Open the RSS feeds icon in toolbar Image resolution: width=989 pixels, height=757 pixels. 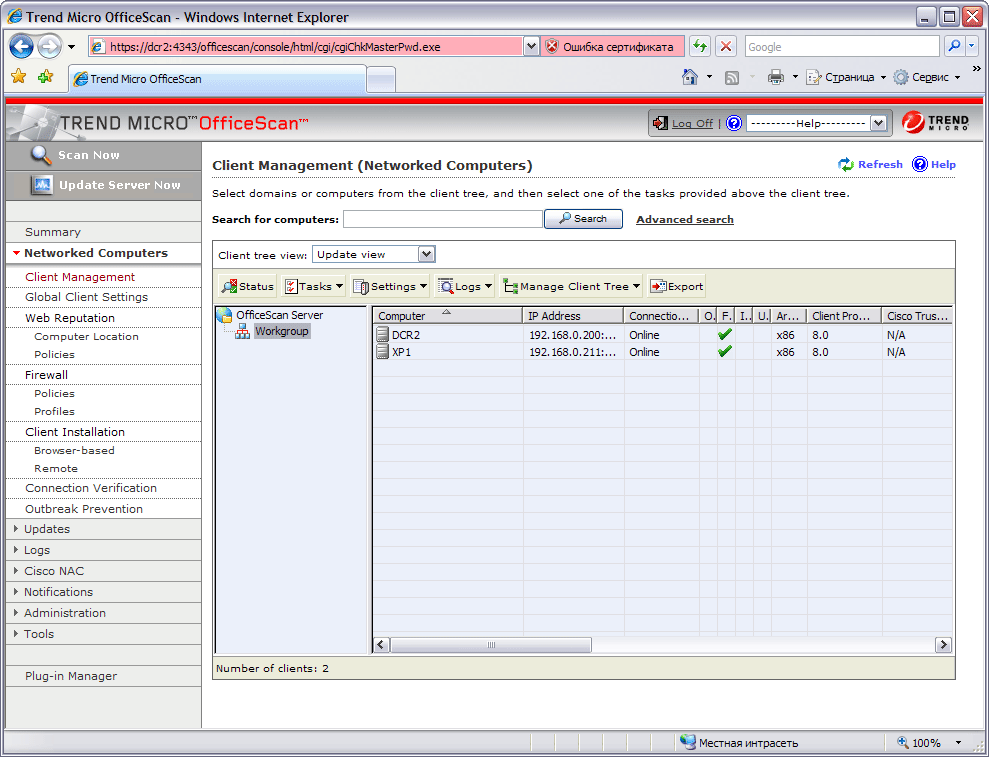(732, 78)
